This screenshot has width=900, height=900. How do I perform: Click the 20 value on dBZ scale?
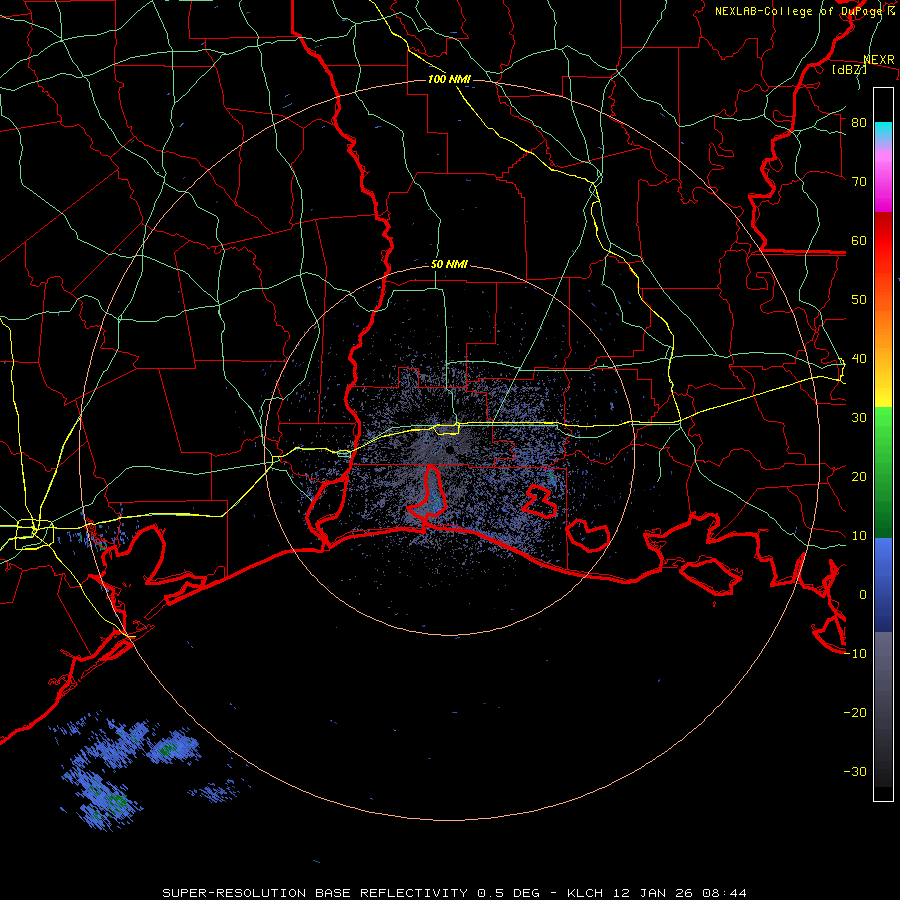click(x=859, y=476)
